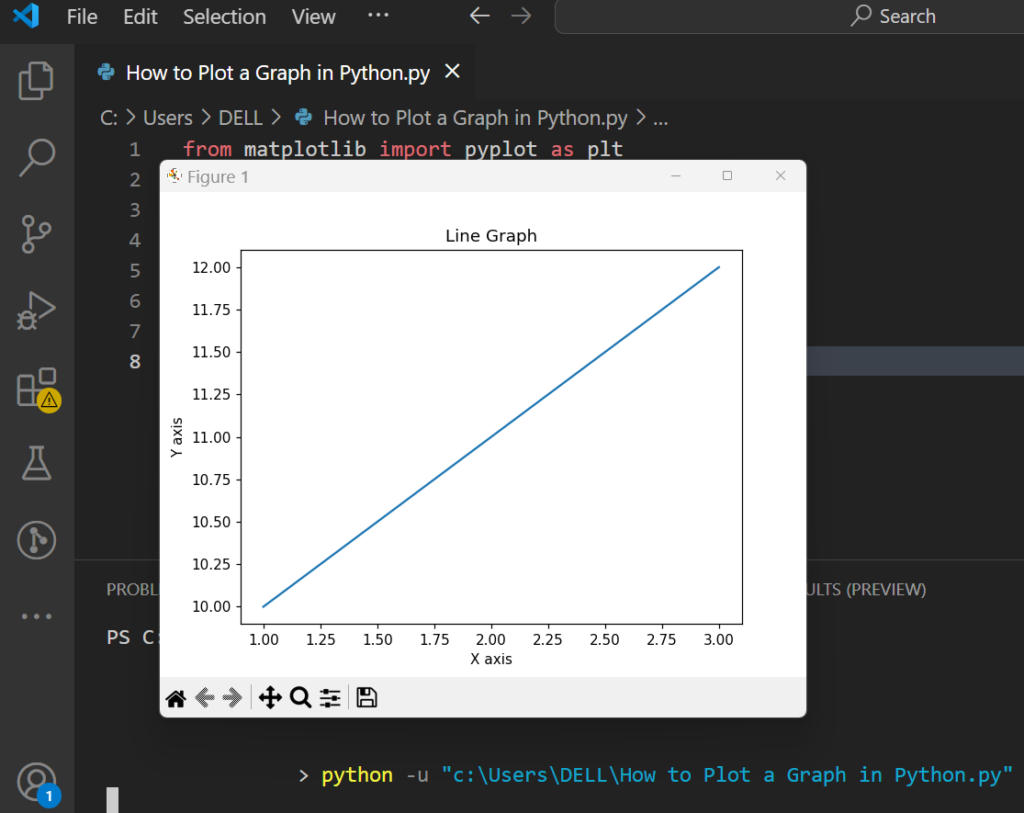Click line number 8 in gutter
Image resolution: width=1024 pixels, height=813 pixels.
coord(135,361)
